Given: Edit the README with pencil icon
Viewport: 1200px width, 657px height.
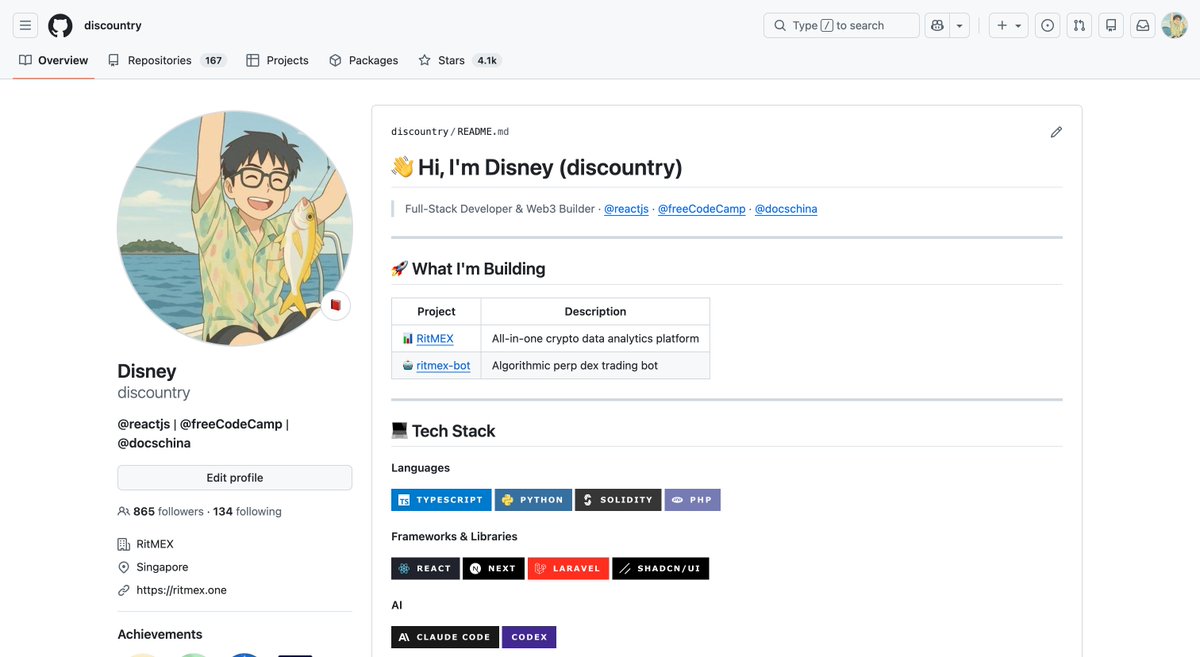Looking at the screenshot, I should (1056, 132).
